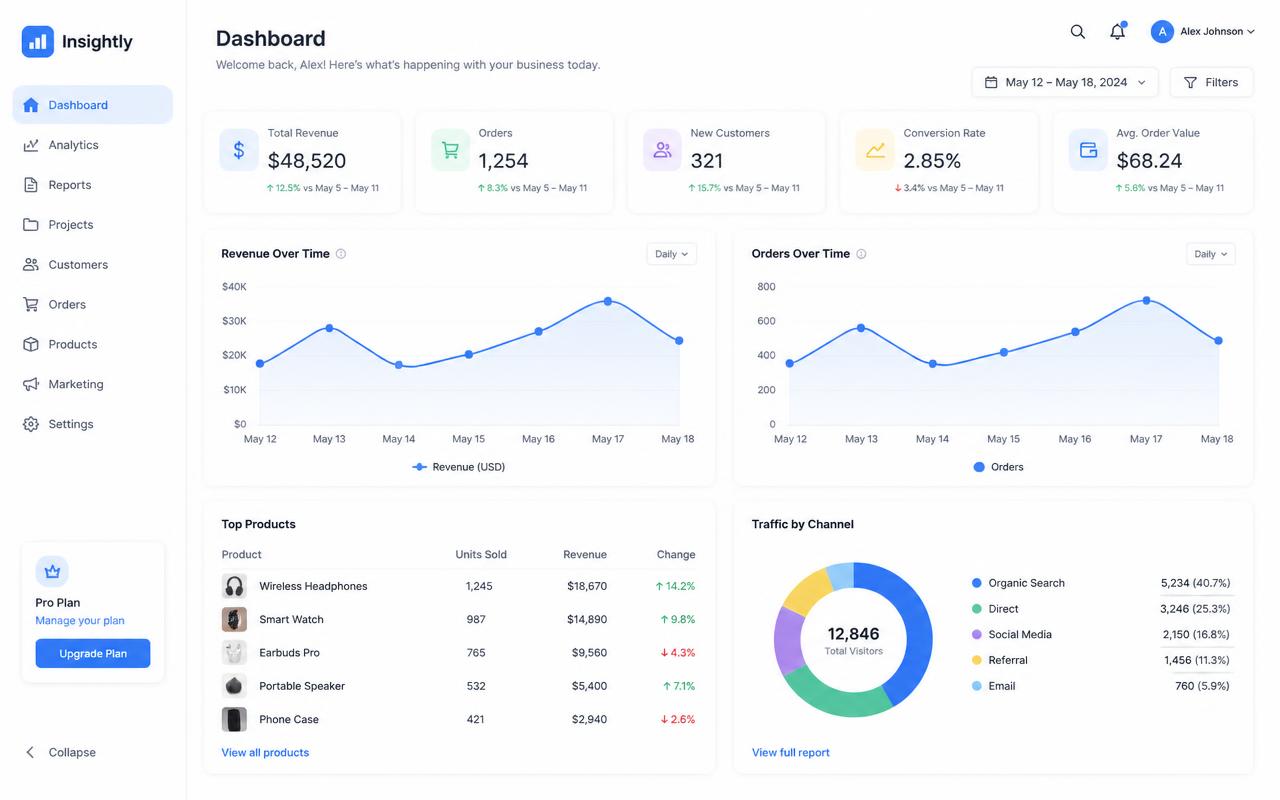Image resolution: width=1280 pixels, height=800 pixels.
Task: Open the Analytics menu item
Action: click(x=93, y=145)
